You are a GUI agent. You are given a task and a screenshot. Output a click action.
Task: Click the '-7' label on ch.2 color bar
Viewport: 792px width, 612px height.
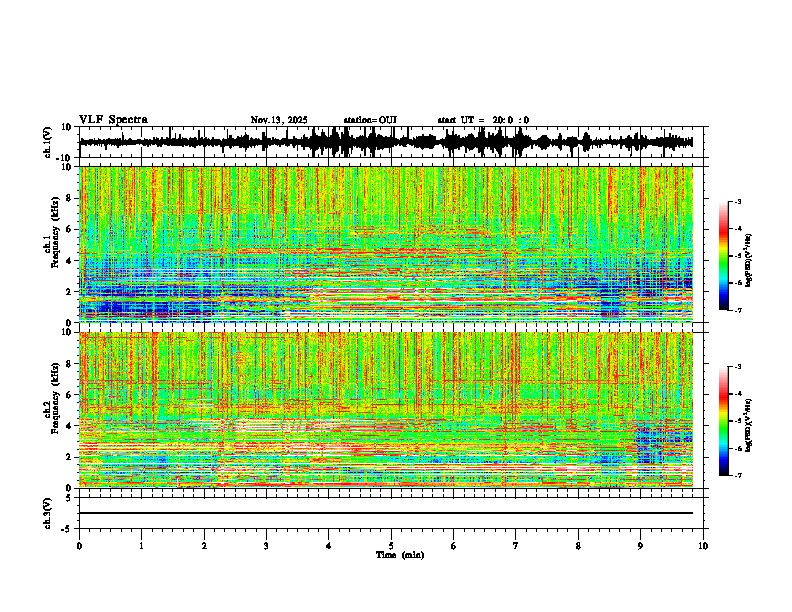point(737,475)
